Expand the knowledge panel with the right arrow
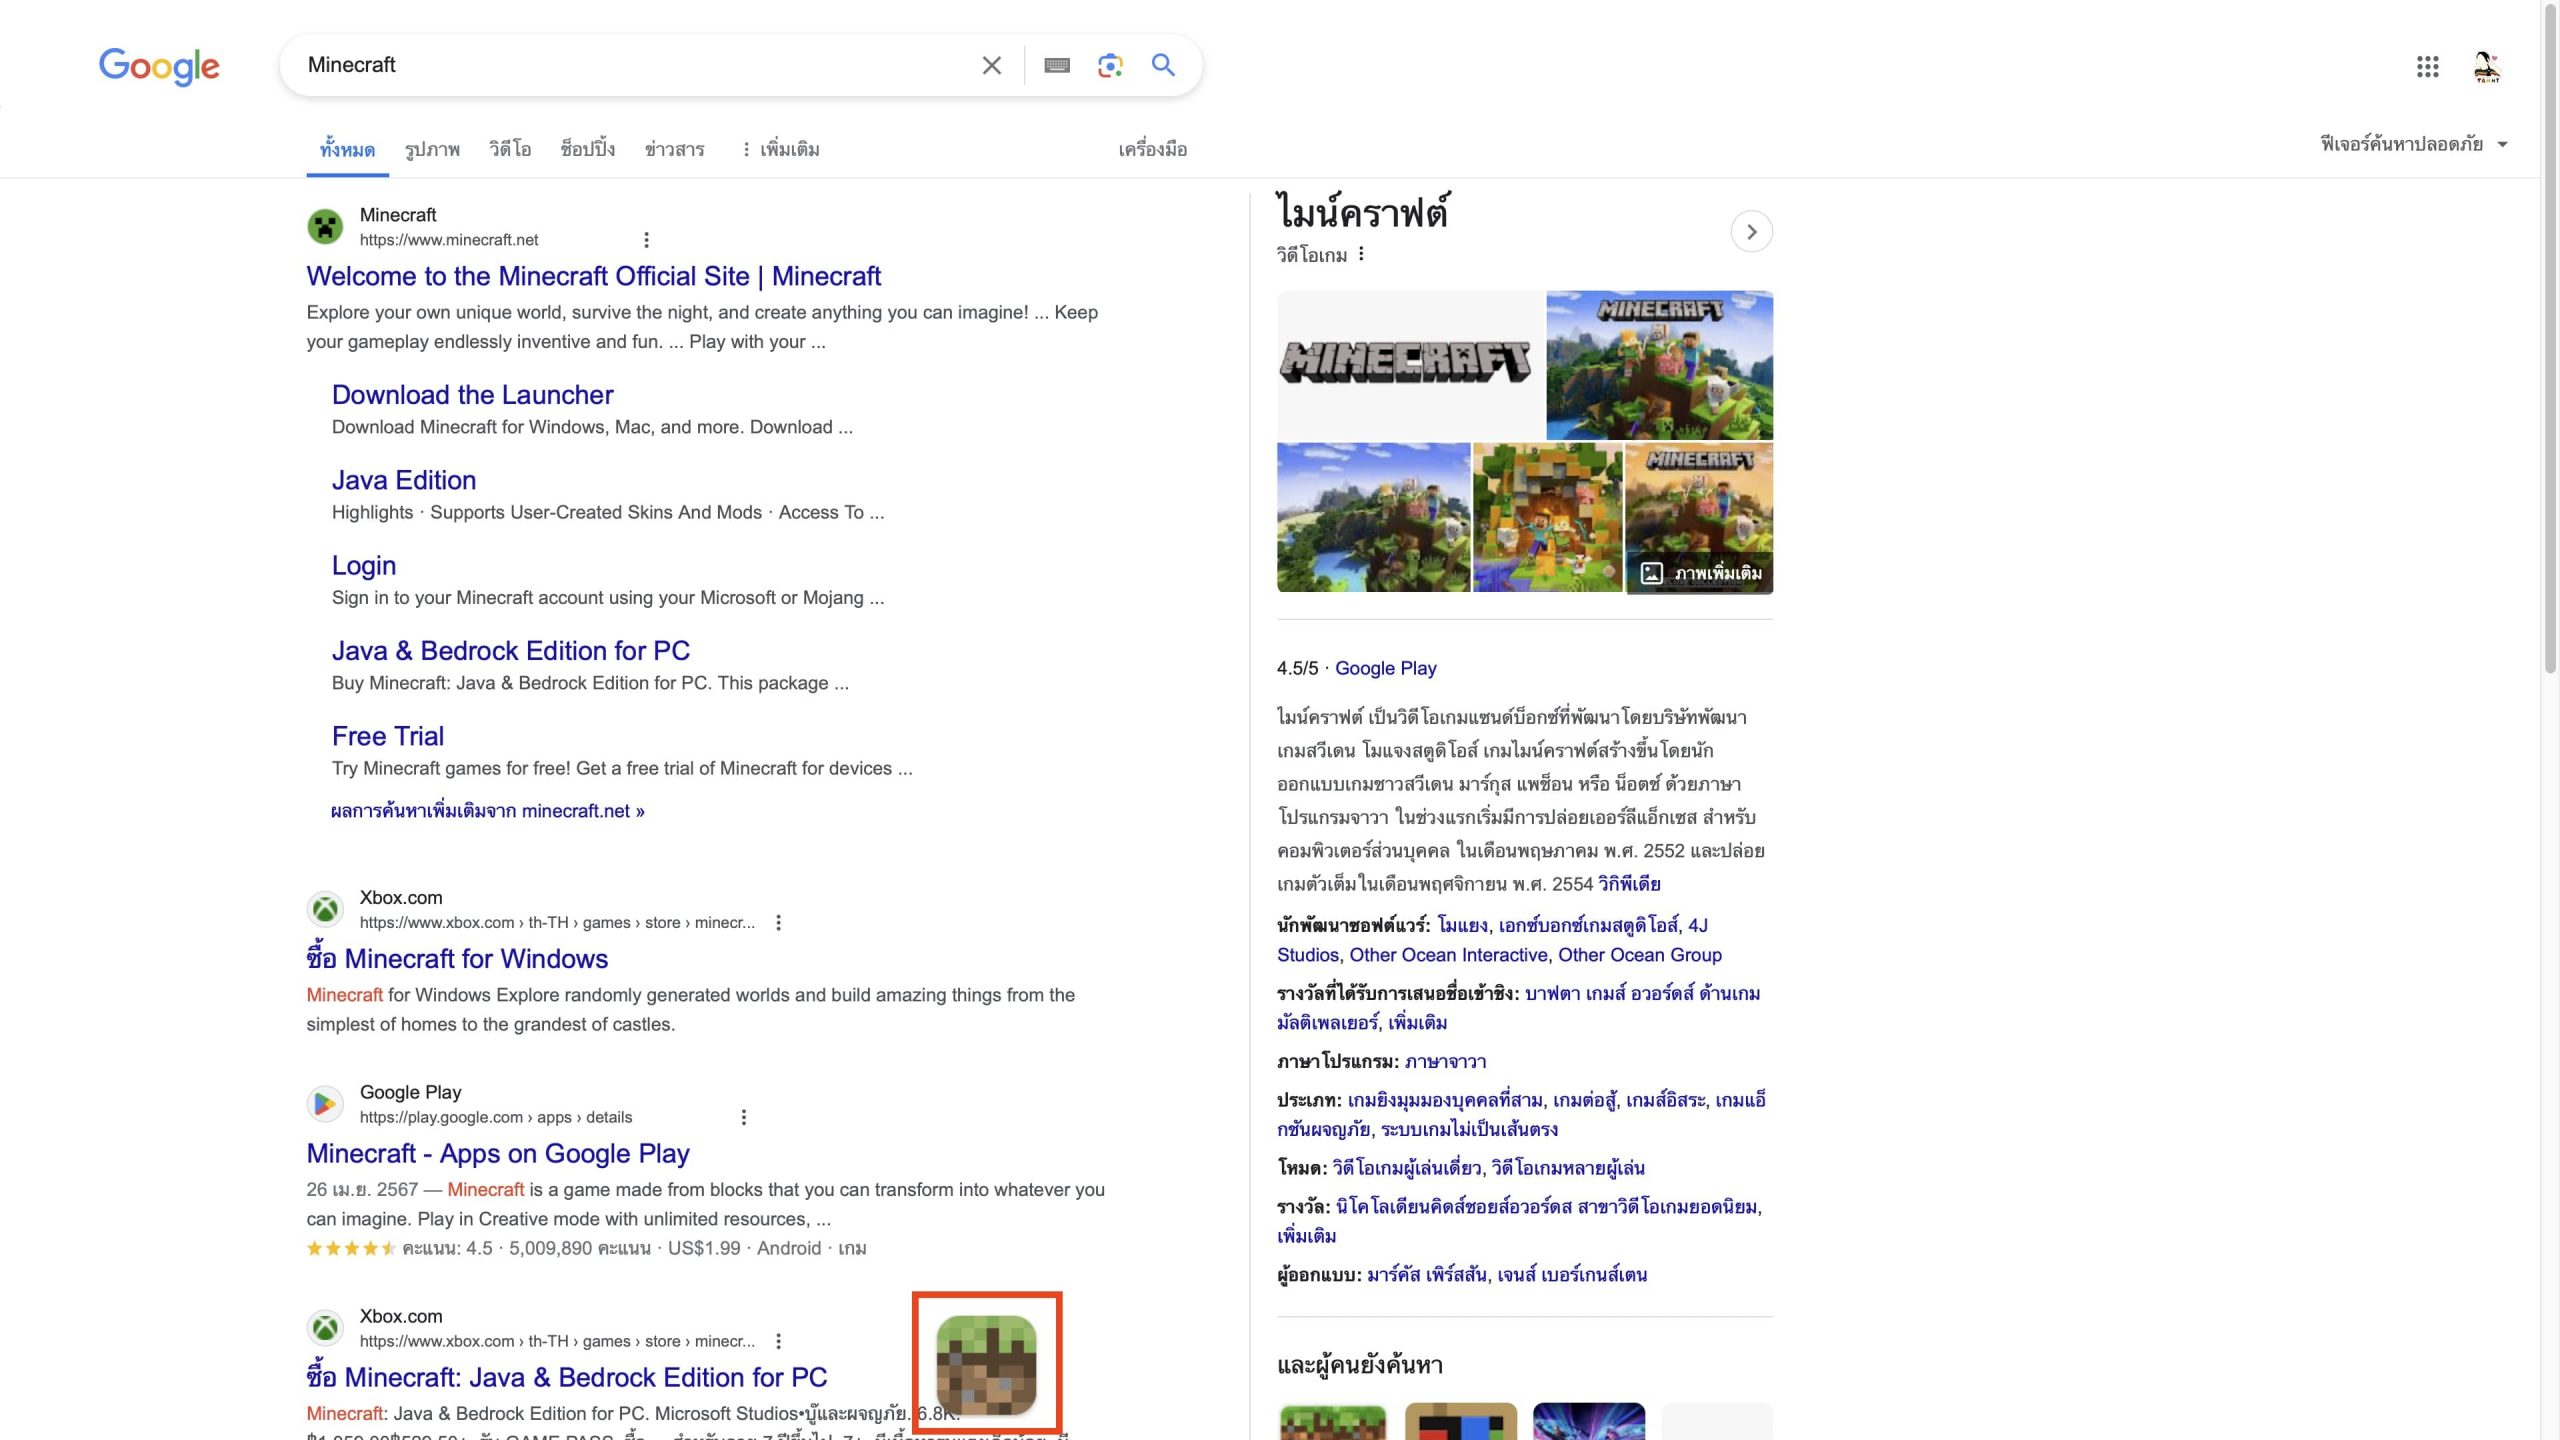 pos(1751,231)
